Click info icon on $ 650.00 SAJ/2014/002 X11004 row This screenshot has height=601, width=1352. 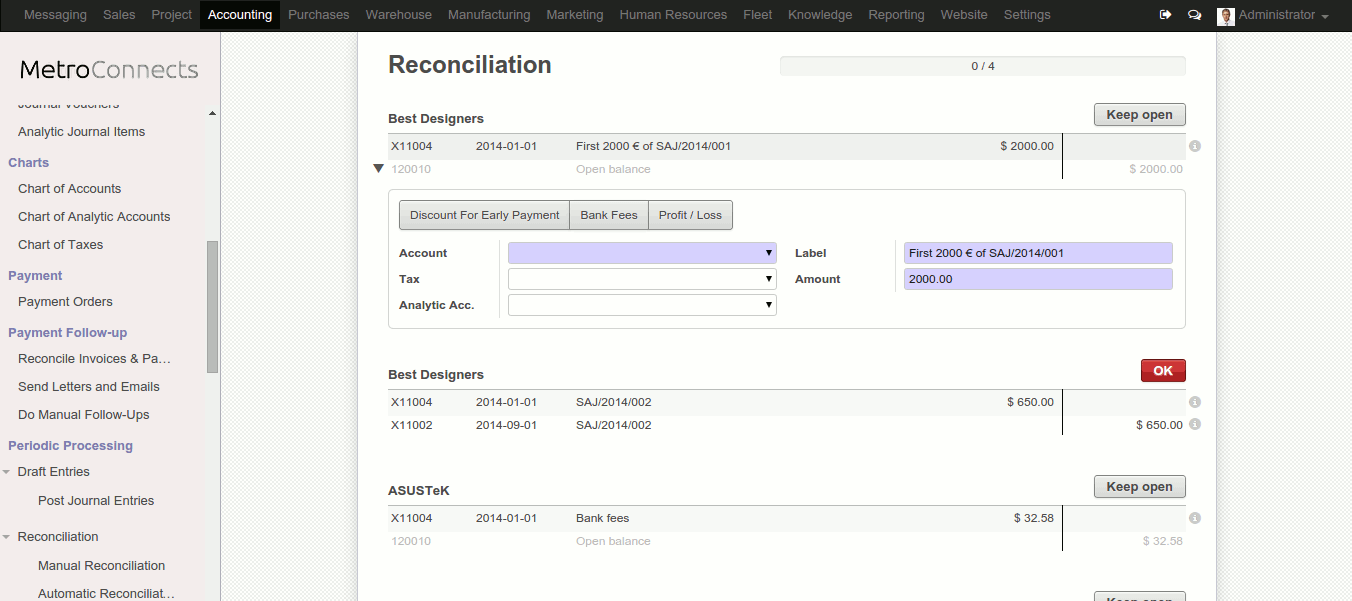[x=1195, y=402]
